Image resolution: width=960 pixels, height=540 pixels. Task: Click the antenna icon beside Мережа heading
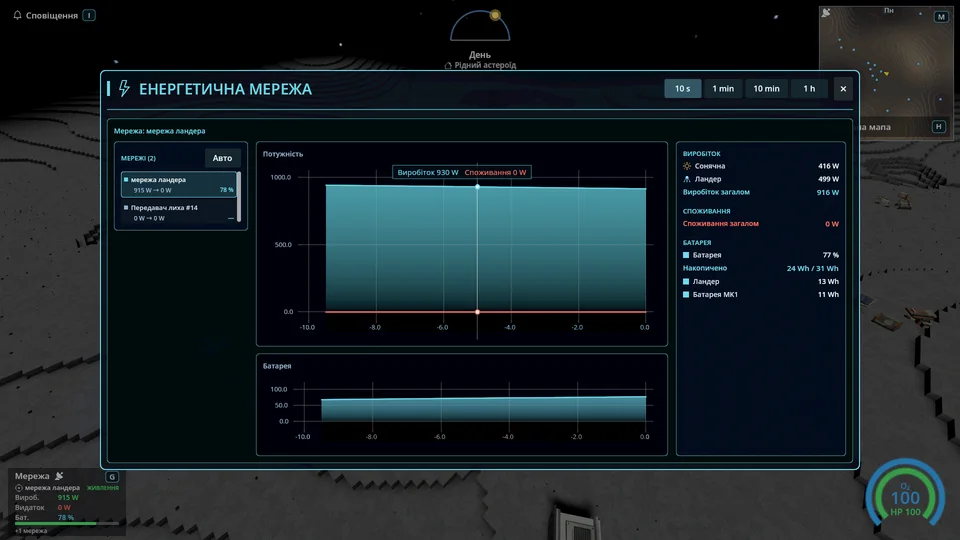pyautogui.click(x=59, y=476)
